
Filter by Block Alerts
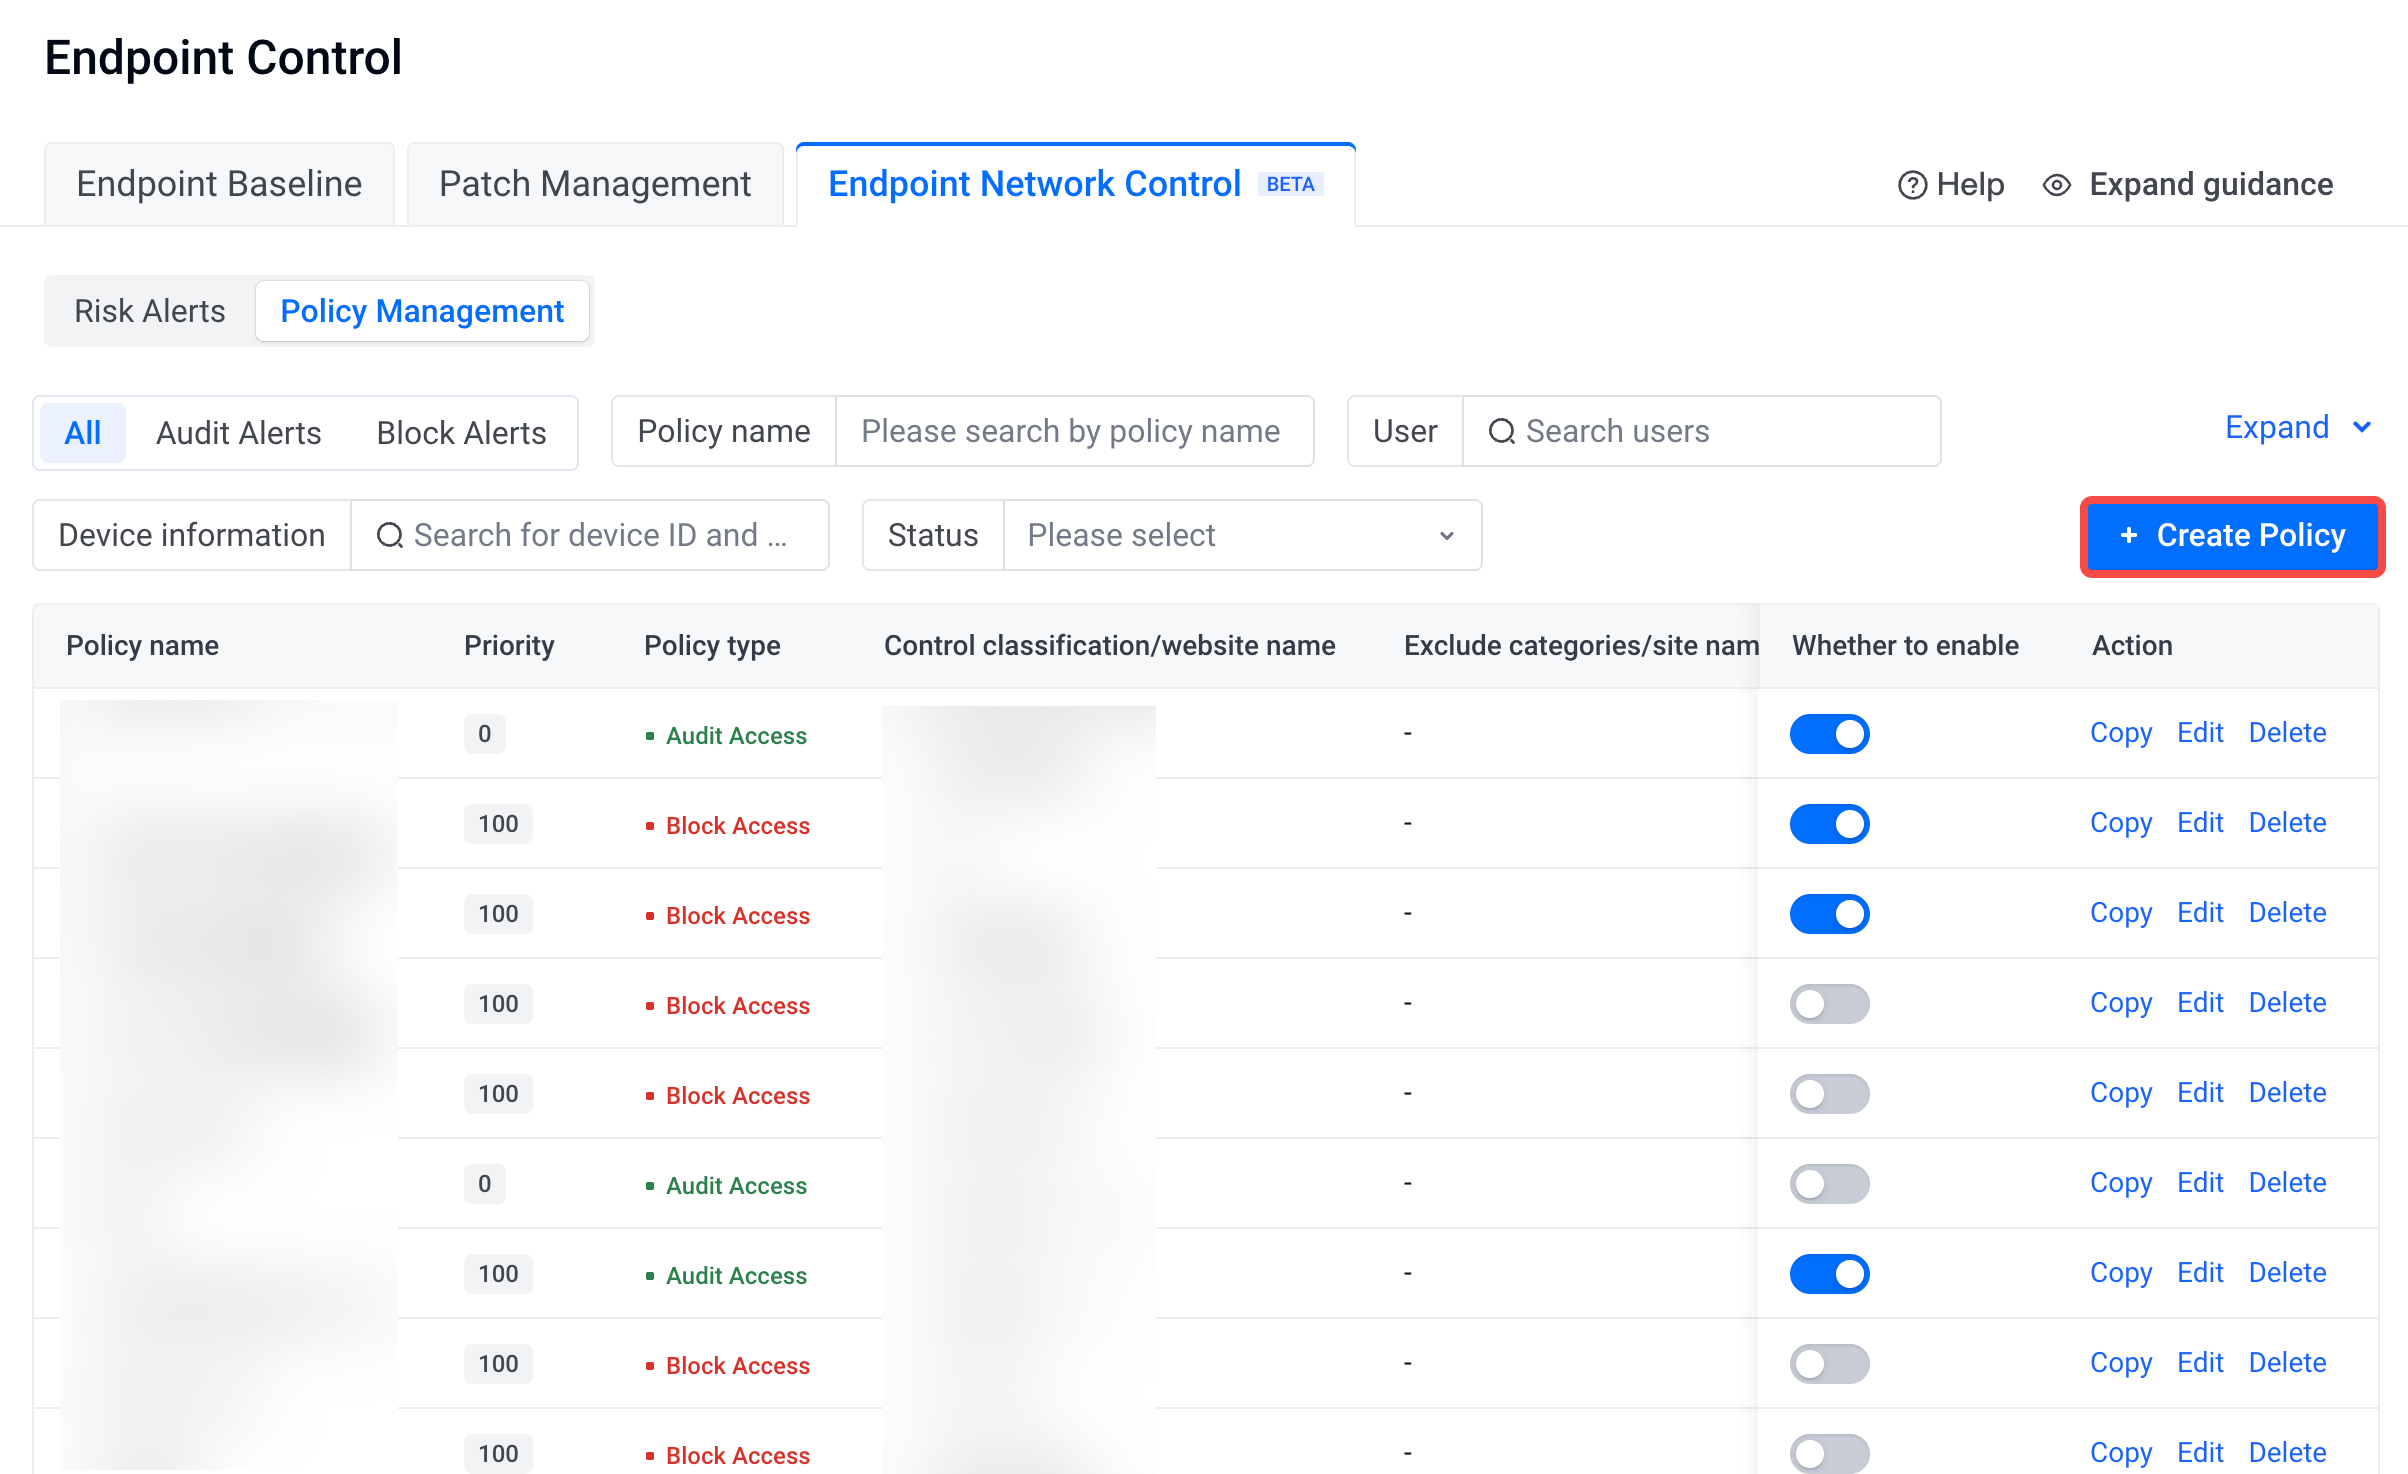[461, 432]
